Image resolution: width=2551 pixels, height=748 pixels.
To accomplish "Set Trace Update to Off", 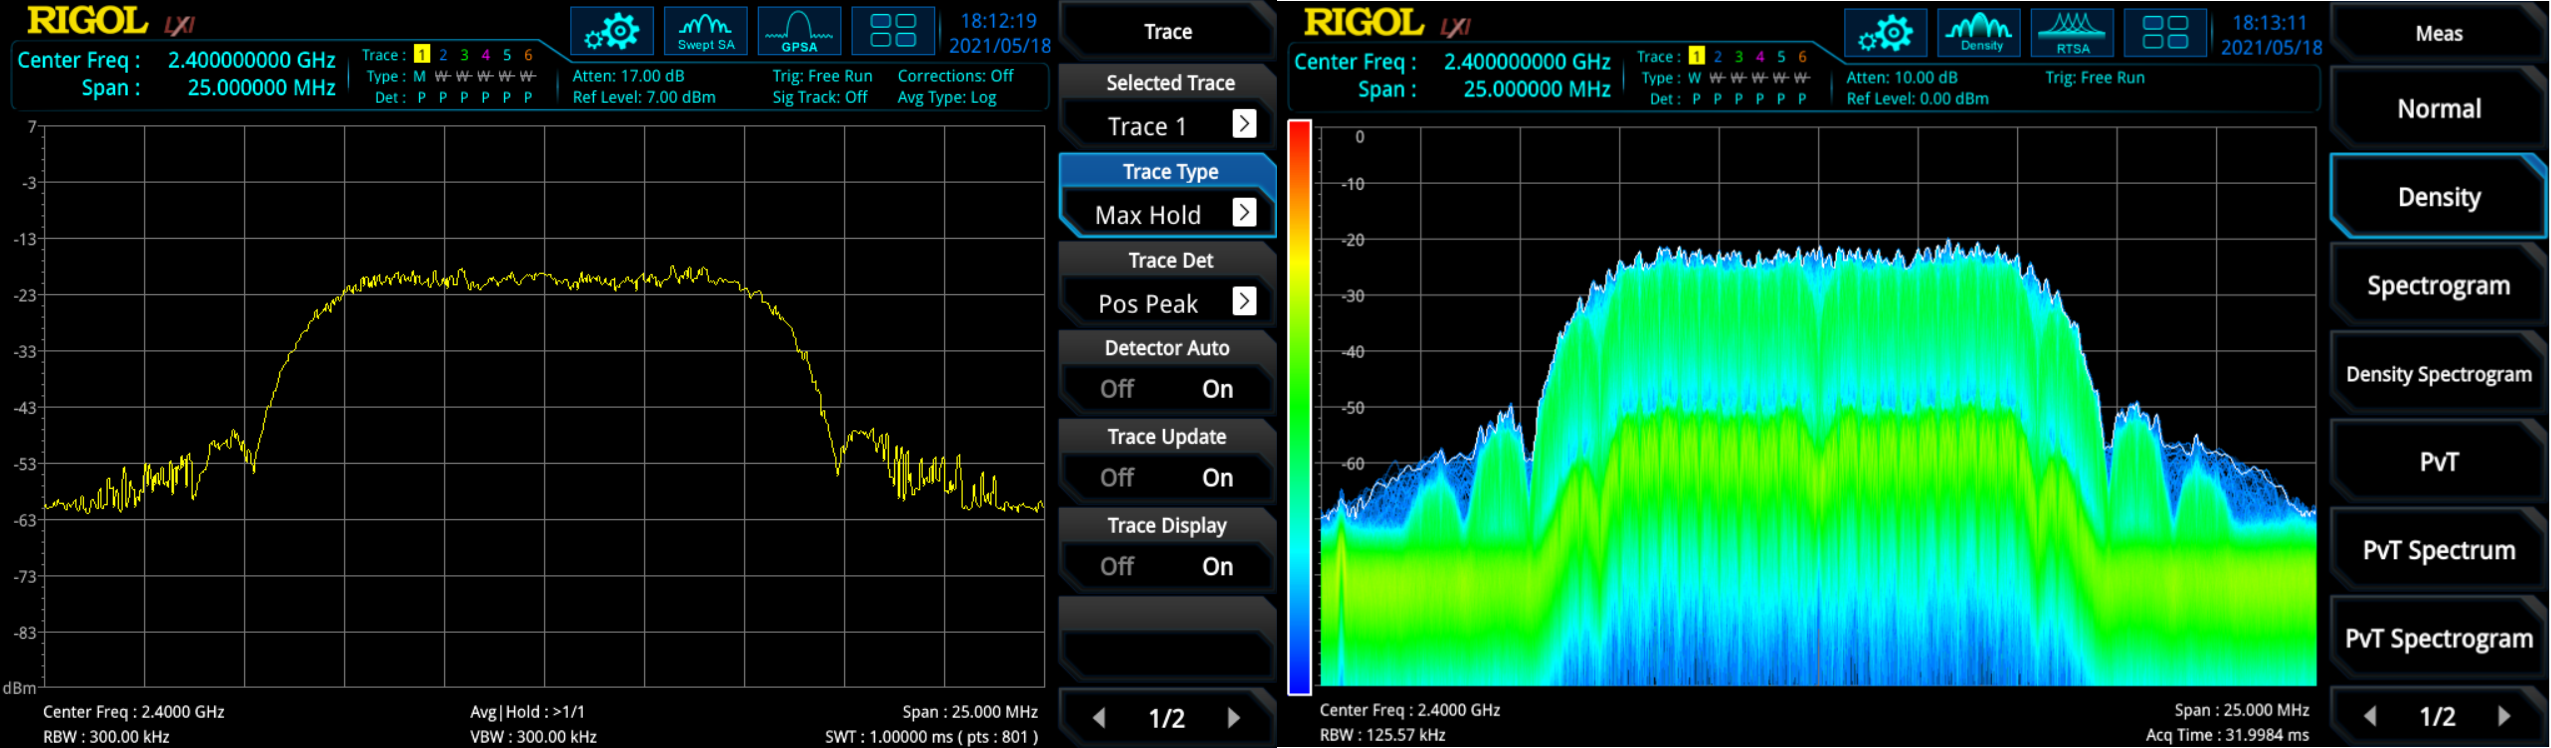I will (x=1117, y=478).
